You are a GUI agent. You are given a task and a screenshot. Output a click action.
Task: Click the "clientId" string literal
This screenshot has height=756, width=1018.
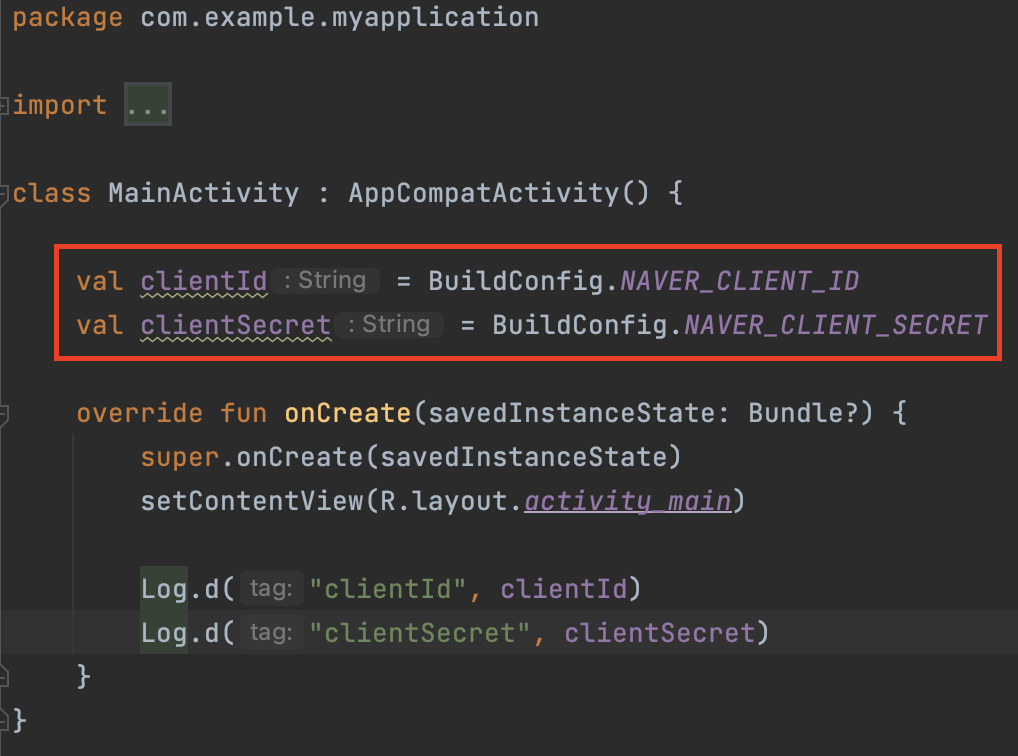pyautogui.click(x=388, y=589)
